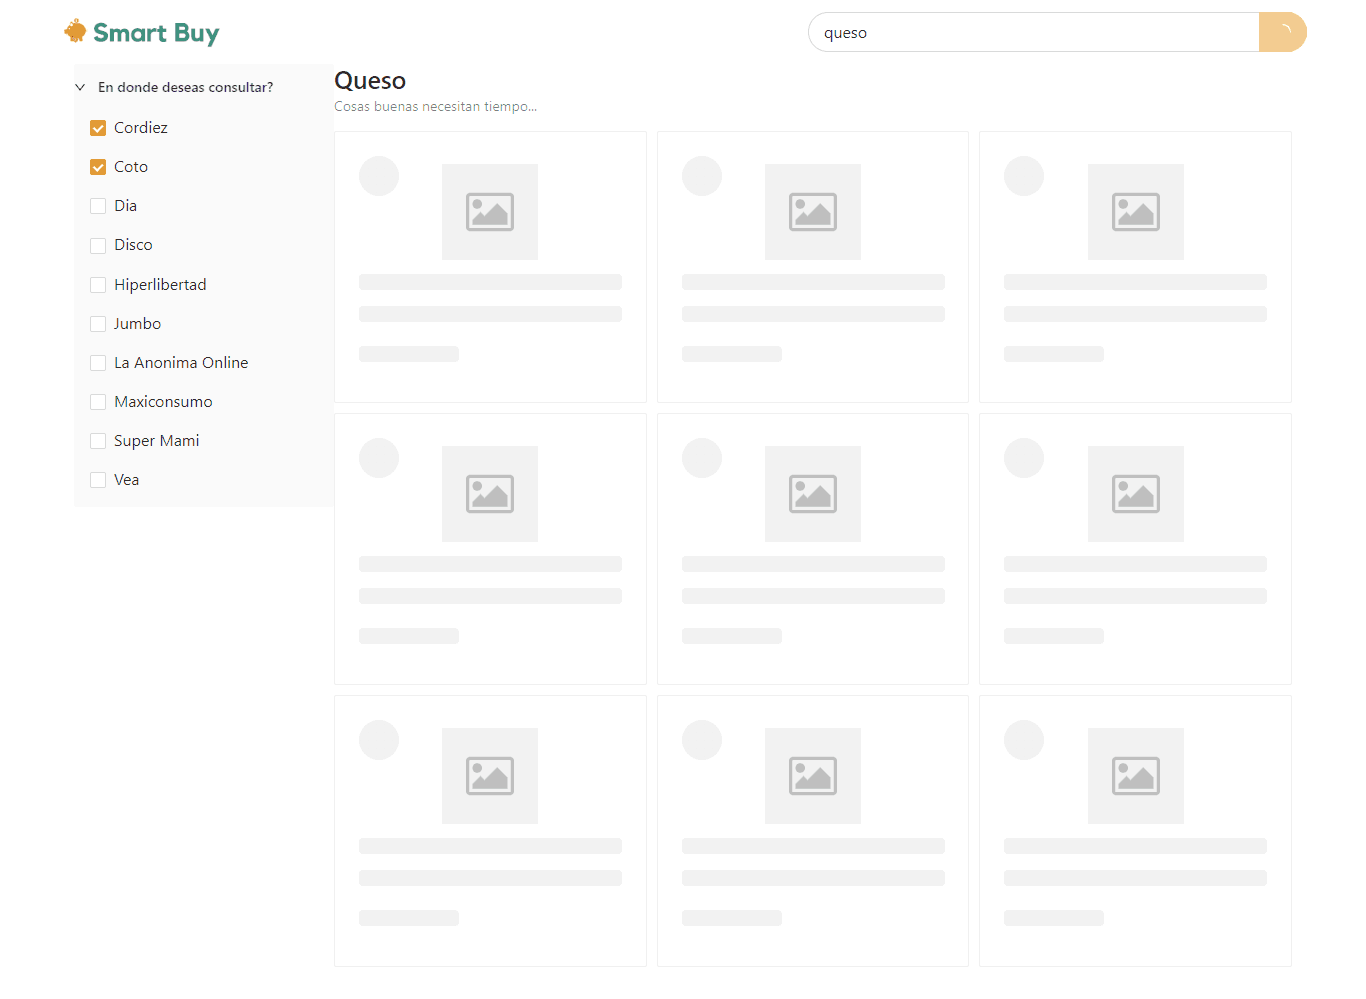The height and width of the screenshot is (999, 1366).
Task: Click the search magnifier button beside the search bar
Action: click(x=1282, y=32)
